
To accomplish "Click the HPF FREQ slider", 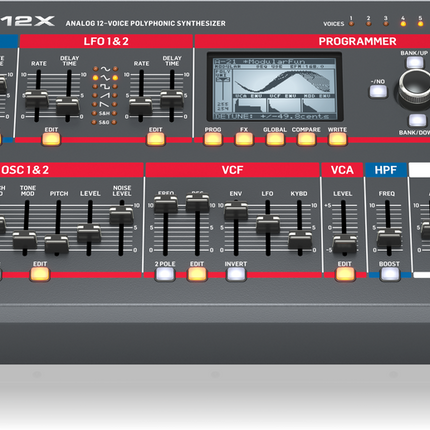I will pos(389,237).
